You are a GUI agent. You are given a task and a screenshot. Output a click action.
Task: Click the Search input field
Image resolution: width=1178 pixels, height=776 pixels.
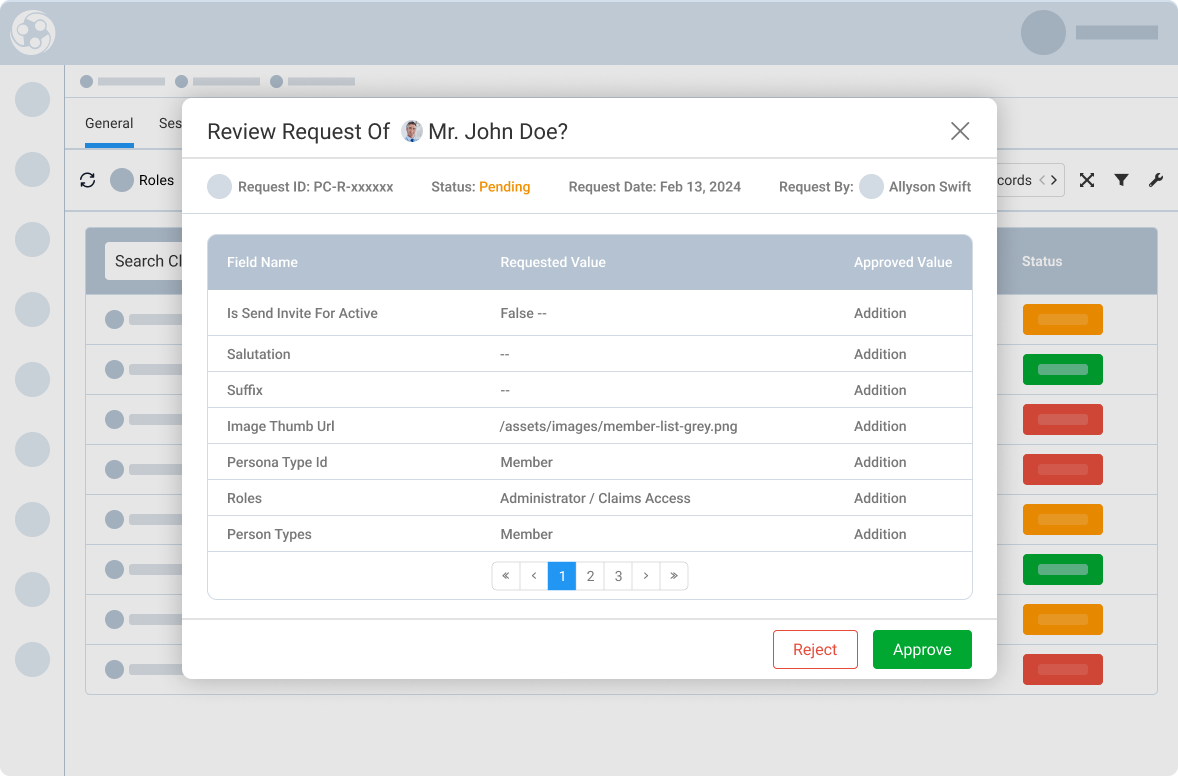[x=143, y=261]
